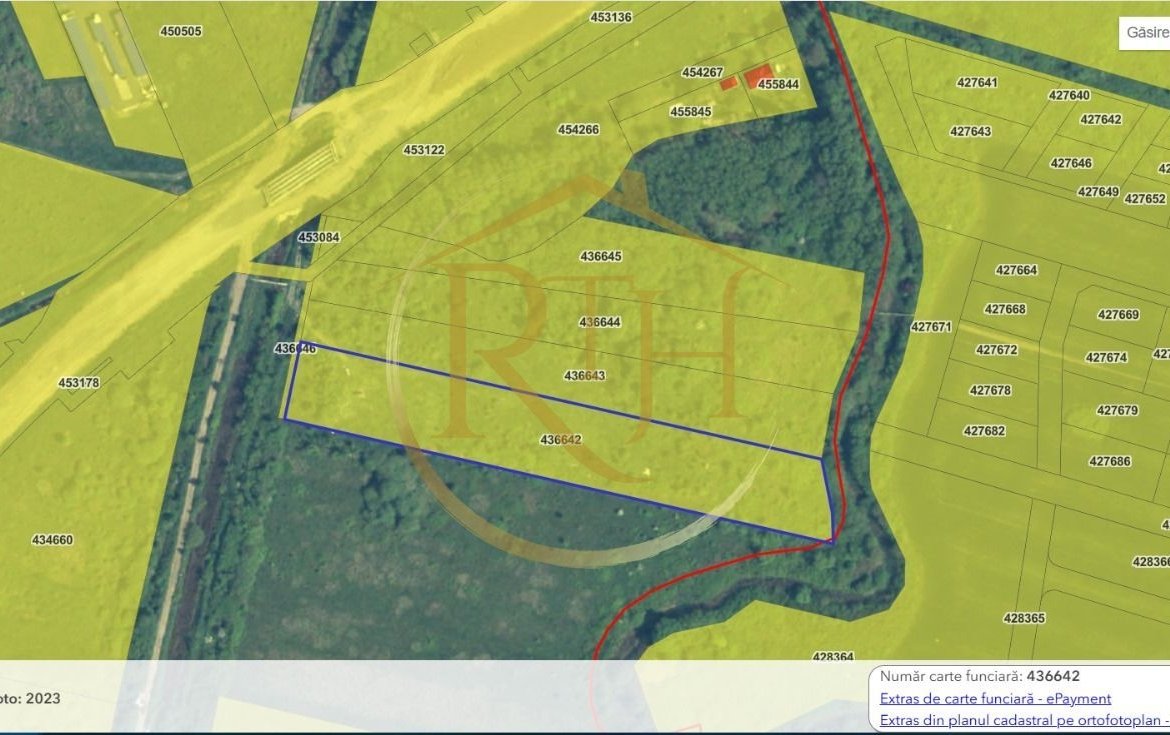Select the small parcel labeled 427672
The width and height of the screenshot is (1170, 735).
(996, 350)
